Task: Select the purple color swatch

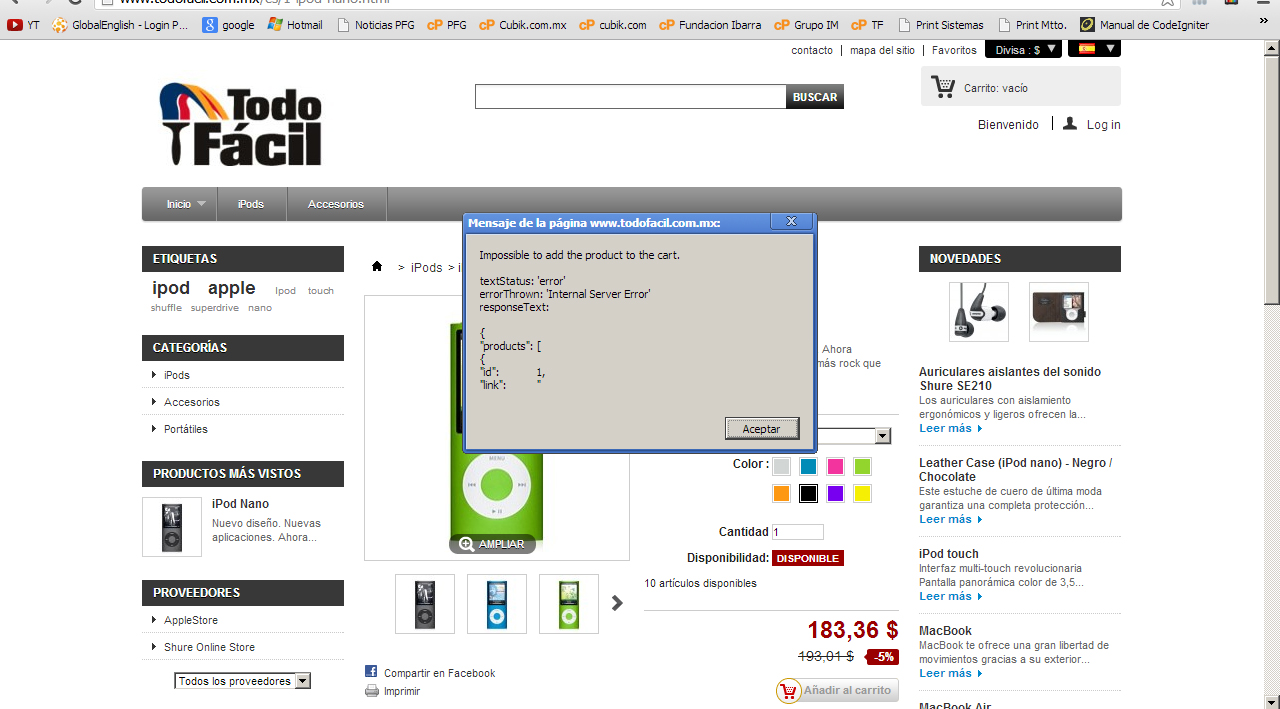Action: click(x=835, y=493)
